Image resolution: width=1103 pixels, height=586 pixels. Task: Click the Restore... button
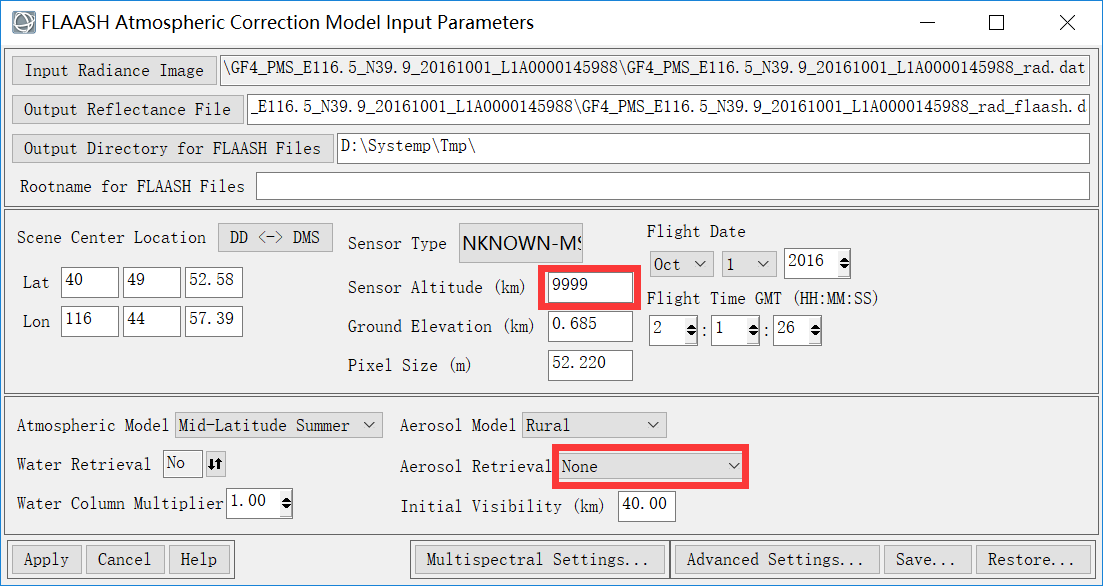(x=1030, y=559)
